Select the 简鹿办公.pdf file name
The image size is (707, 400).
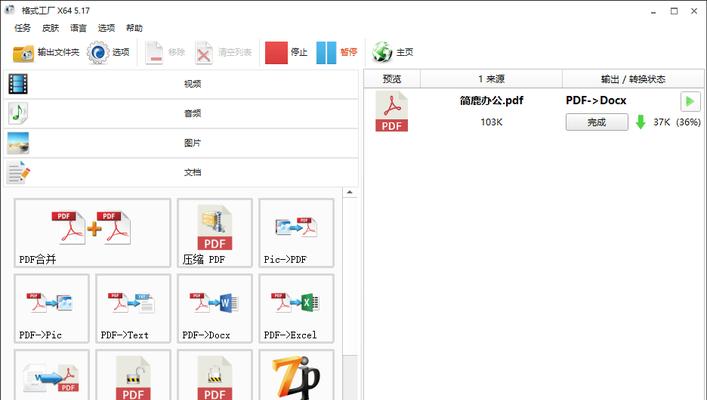pos(491,101)
